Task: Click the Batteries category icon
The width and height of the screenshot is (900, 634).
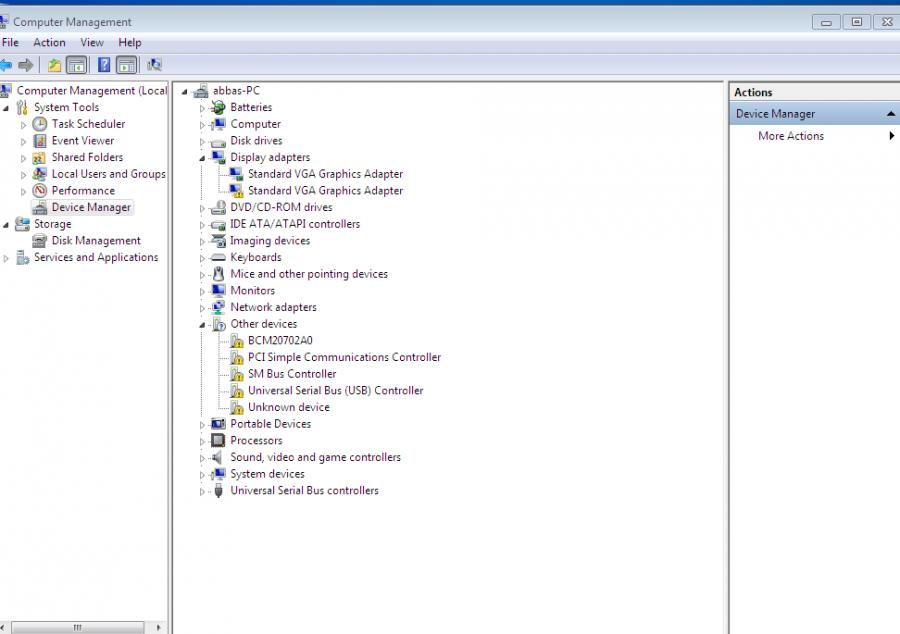Action: [218, 107]
